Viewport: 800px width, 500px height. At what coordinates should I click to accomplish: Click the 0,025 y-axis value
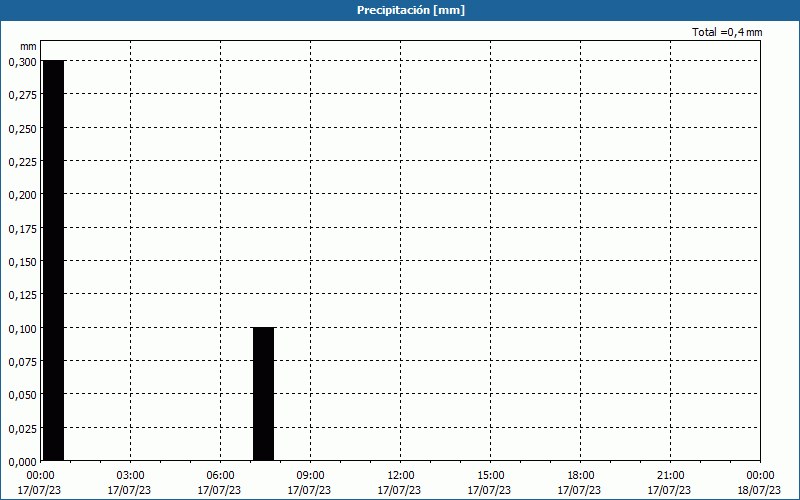tap(22, 428)
